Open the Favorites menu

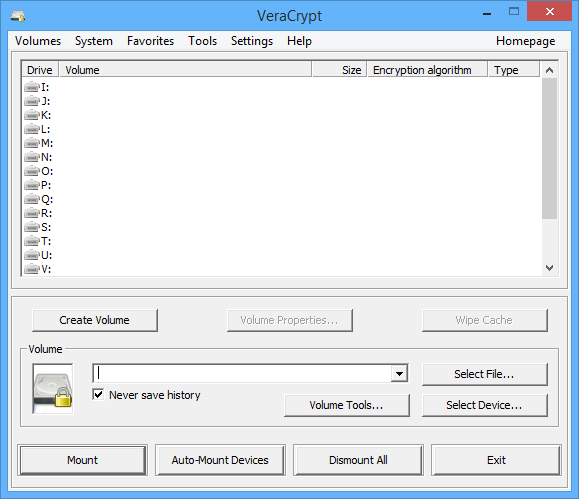tap(150, 41)
